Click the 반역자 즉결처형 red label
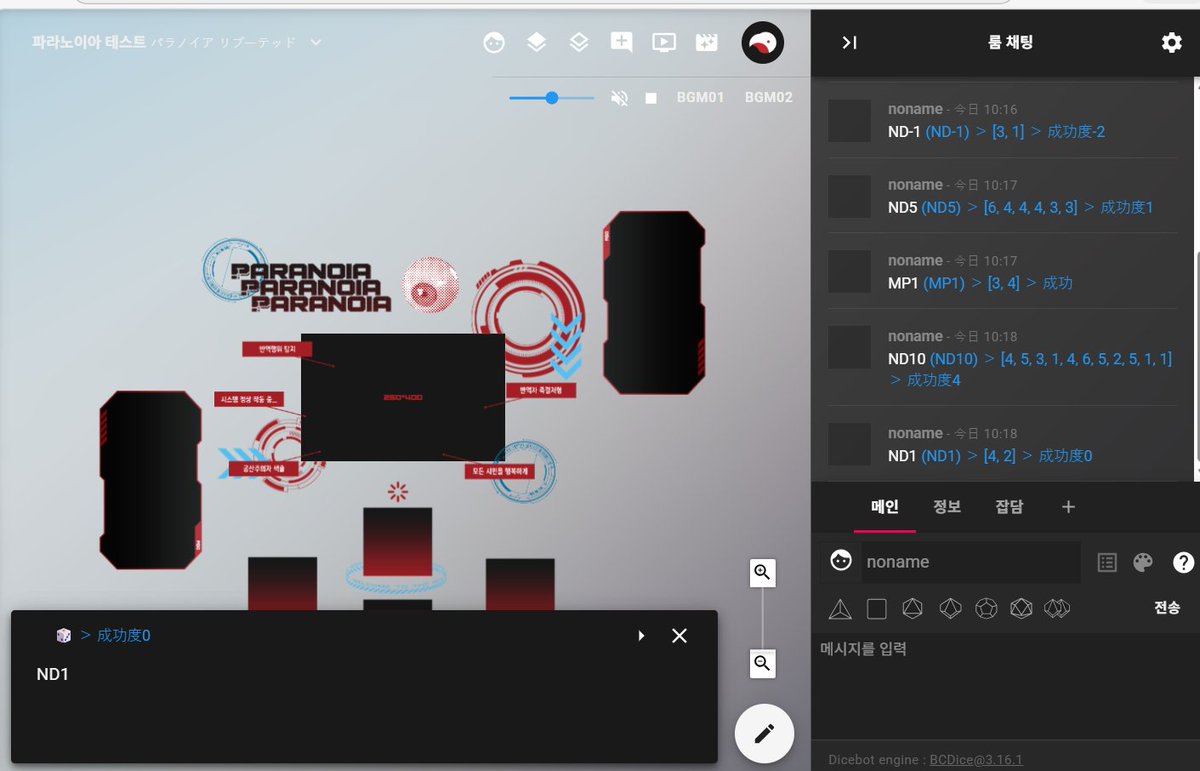The image size is (1200, 771). 540,390
